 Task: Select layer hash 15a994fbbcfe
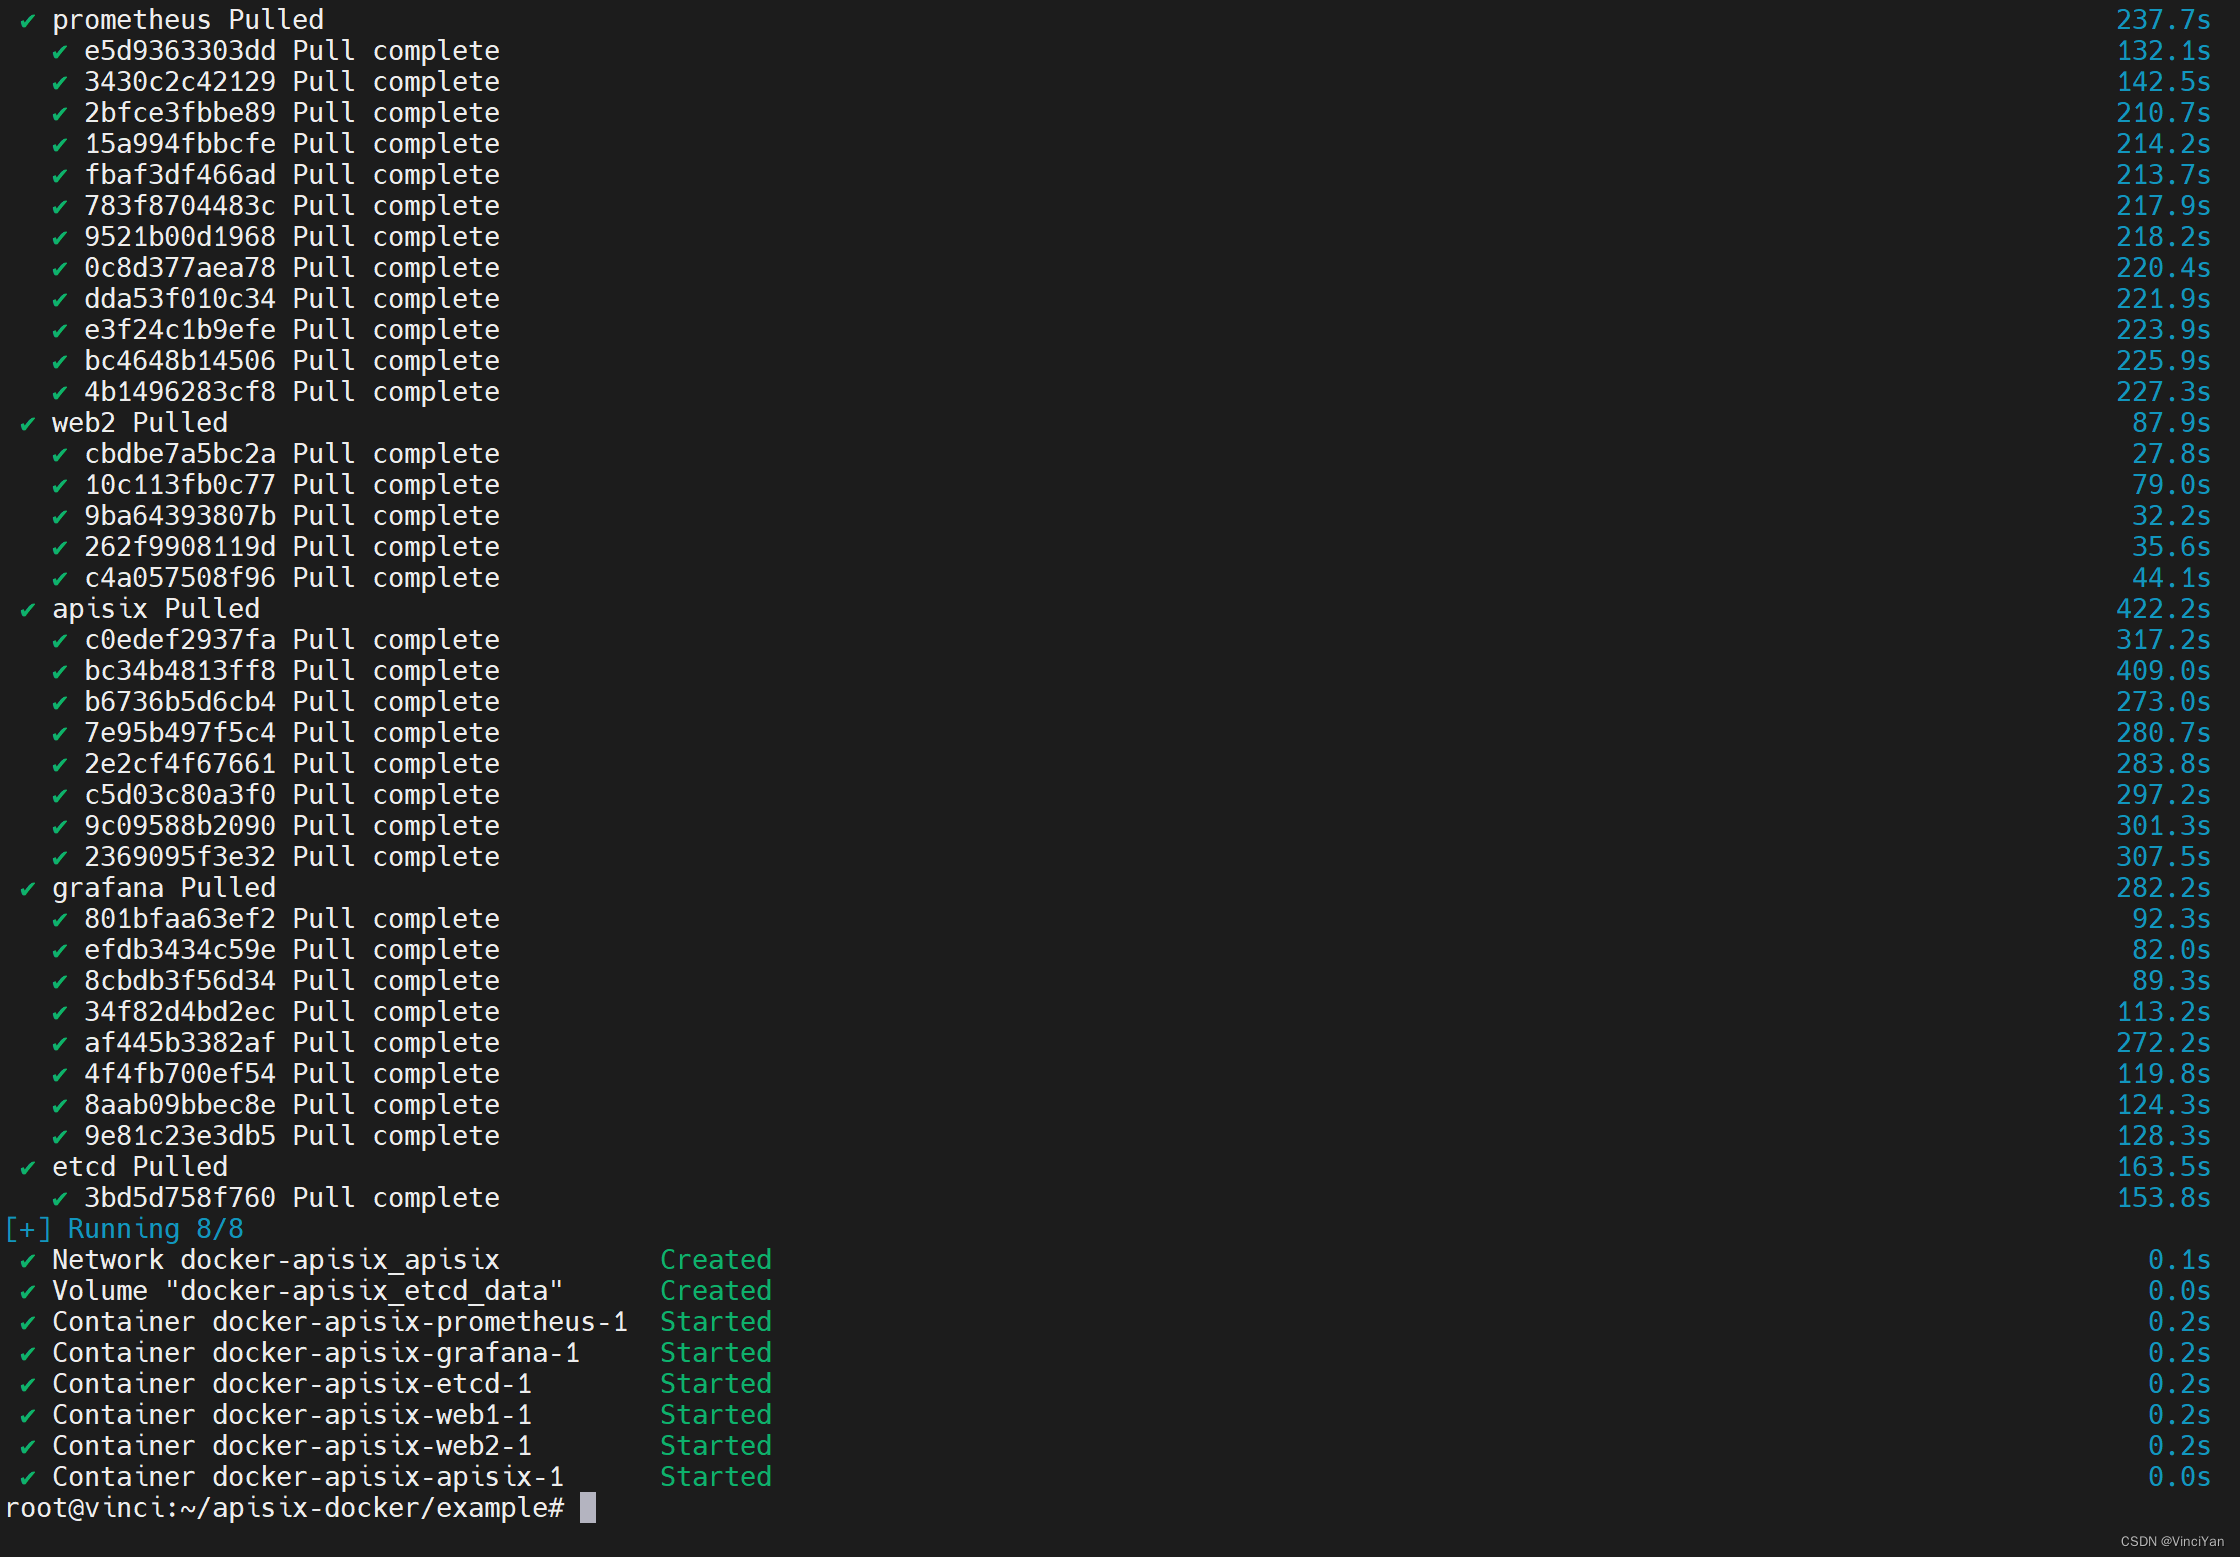[180, 144]
